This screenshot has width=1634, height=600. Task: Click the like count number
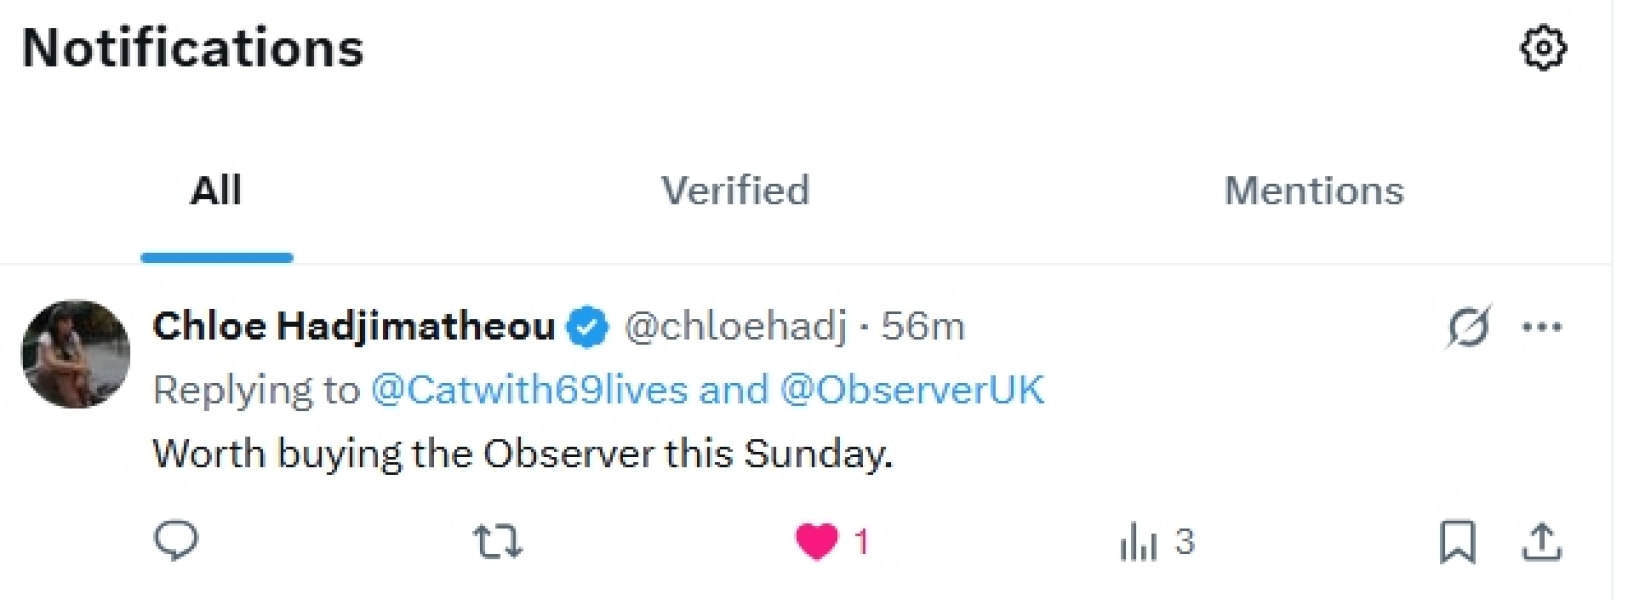point(861,542)
